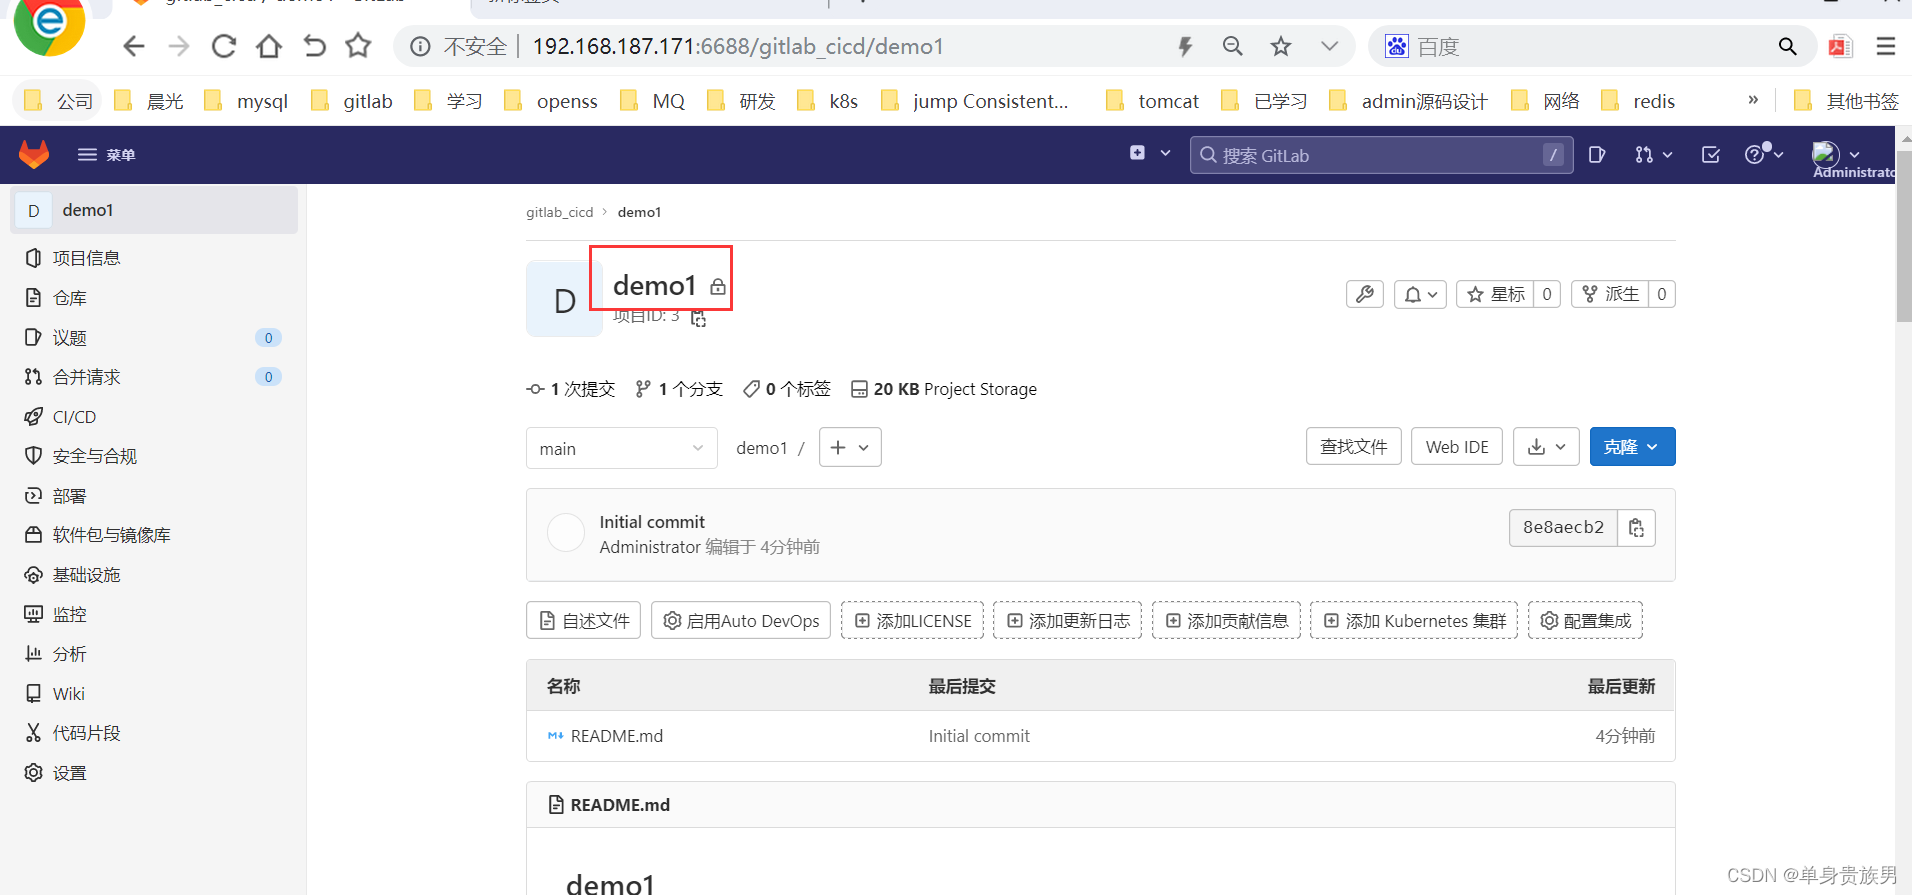This screenshot has height=895, width=1912.
Task: Click the wrench admin icon button
Action: (x=1365, y=294)
